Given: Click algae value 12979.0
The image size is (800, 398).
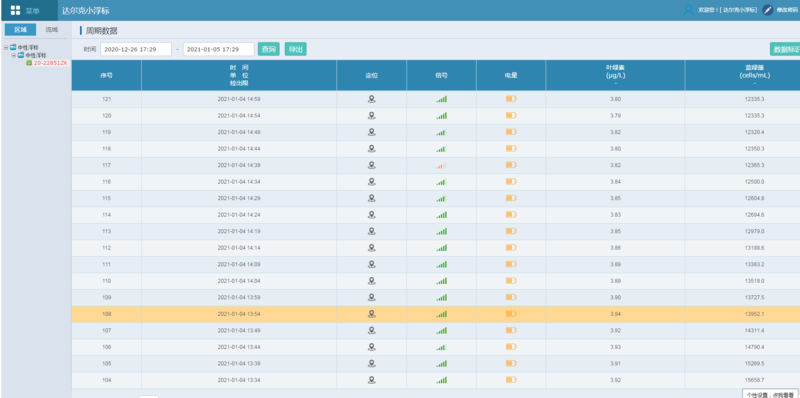Looking at the screenshot, I should pyautogui.click(x=755, y=231).
